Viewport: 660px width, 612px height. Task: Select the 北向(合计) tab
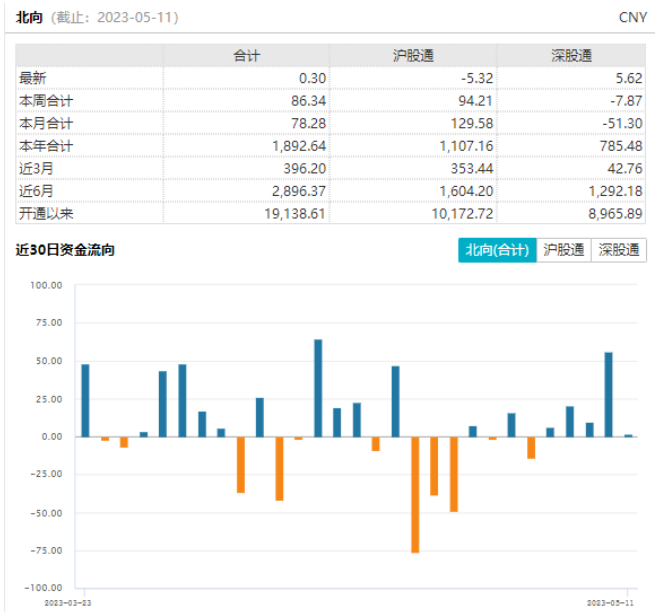tap(497, 250)
